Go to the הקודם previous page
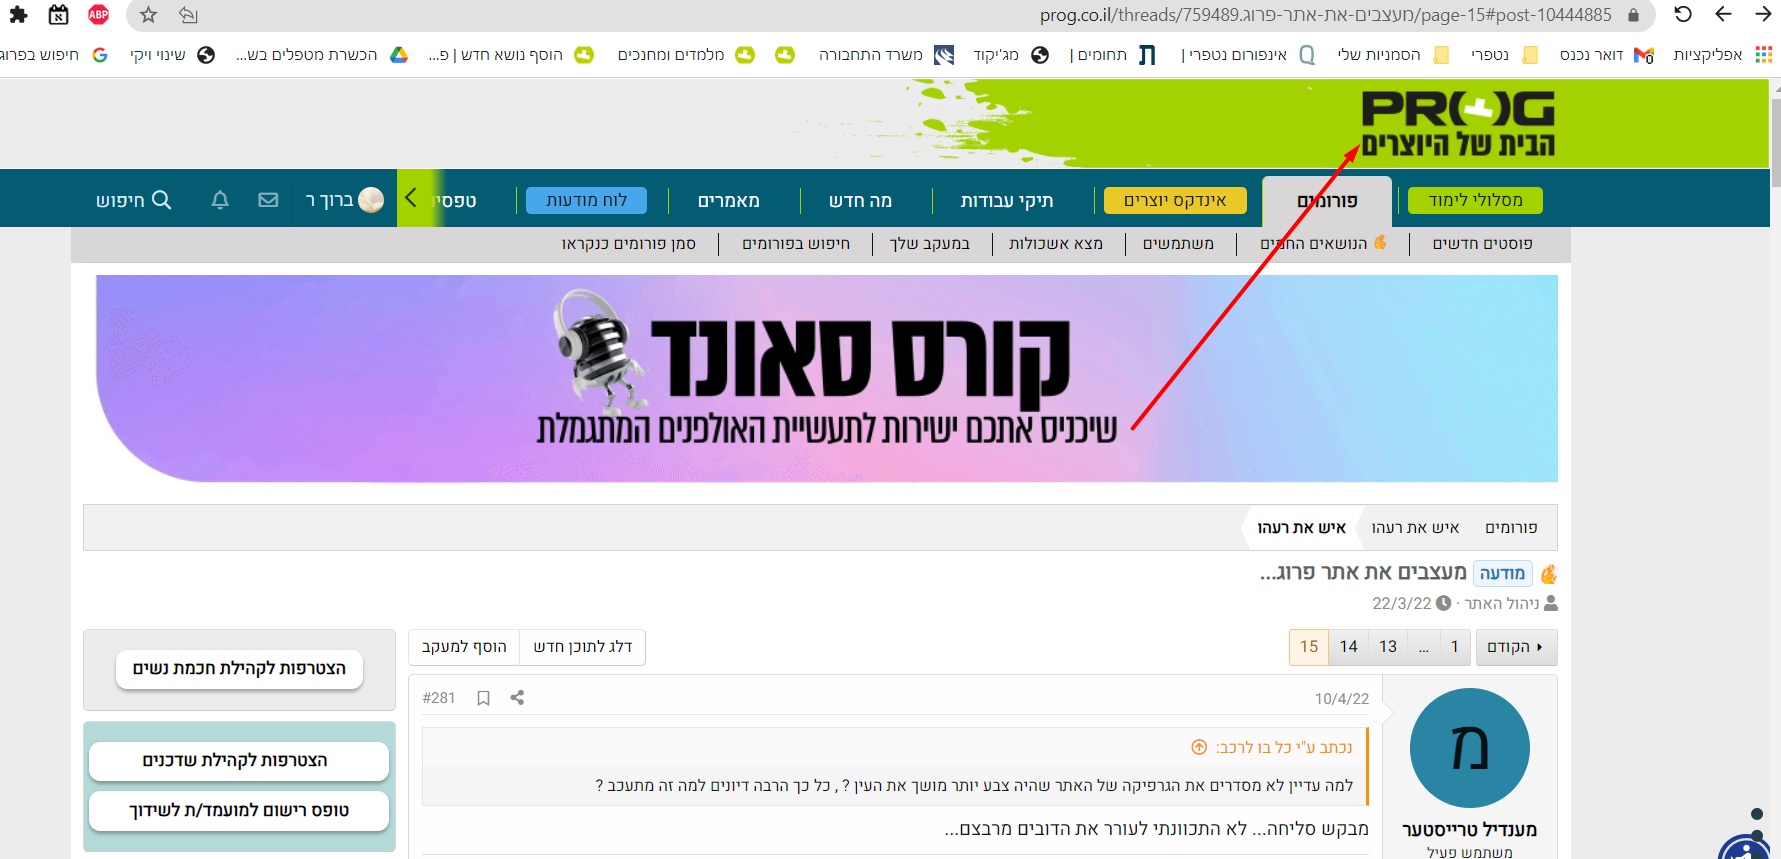This screenshot has width=1781, height=859. click(x=1516, y=647)
